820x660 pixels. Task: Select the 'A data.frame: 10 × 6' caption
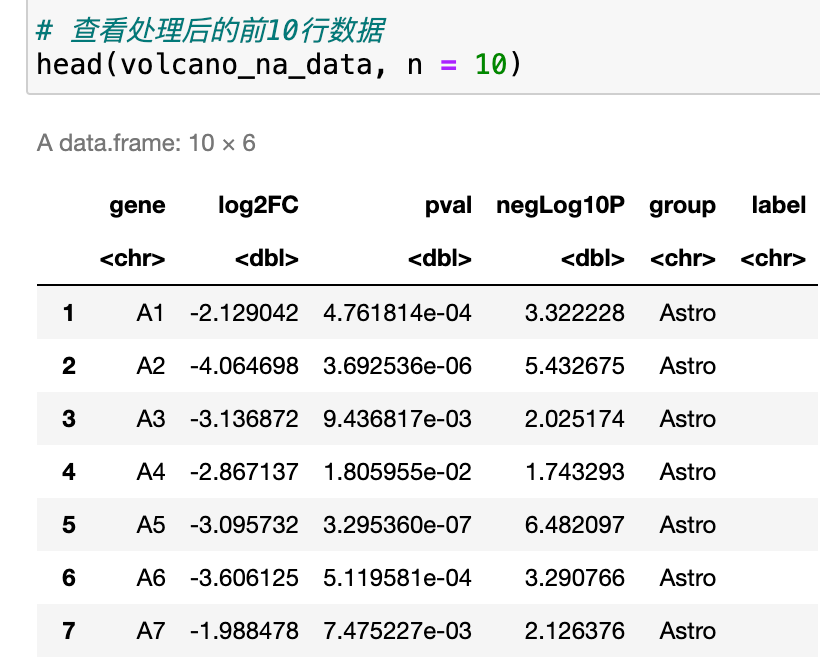146,143
